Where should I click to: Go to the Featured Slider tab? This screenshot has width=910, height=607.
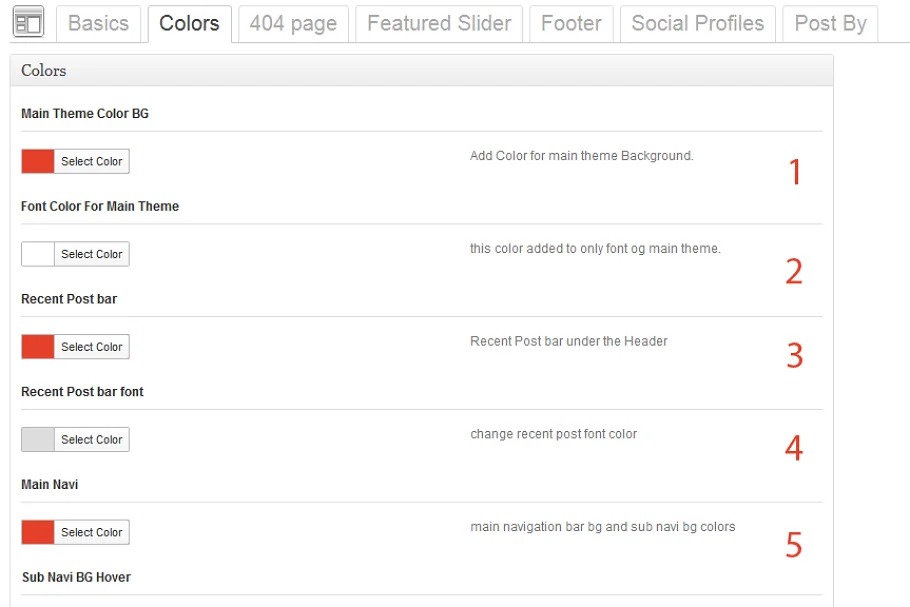(439, 23)
